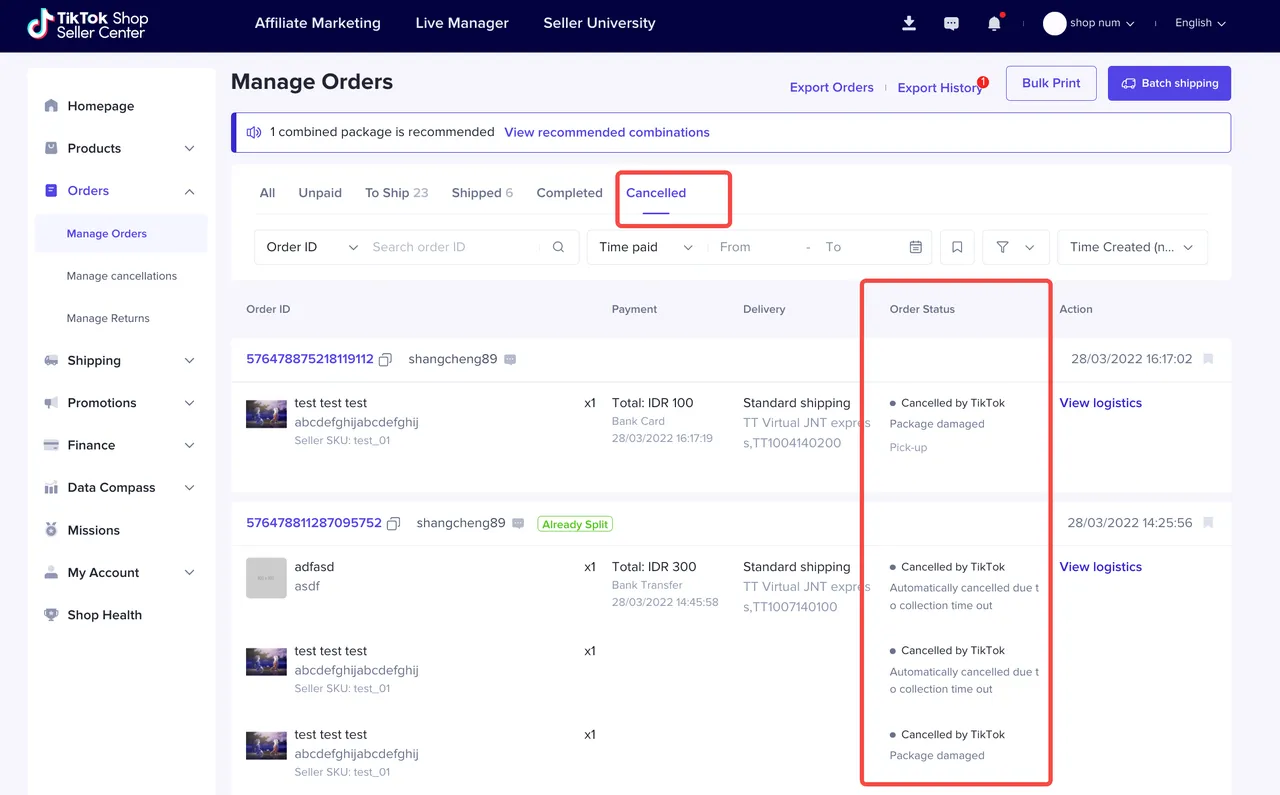Click the bookmark icon beside filter
This screenshot has height=795, width=1280.
(x=957, y=247)
